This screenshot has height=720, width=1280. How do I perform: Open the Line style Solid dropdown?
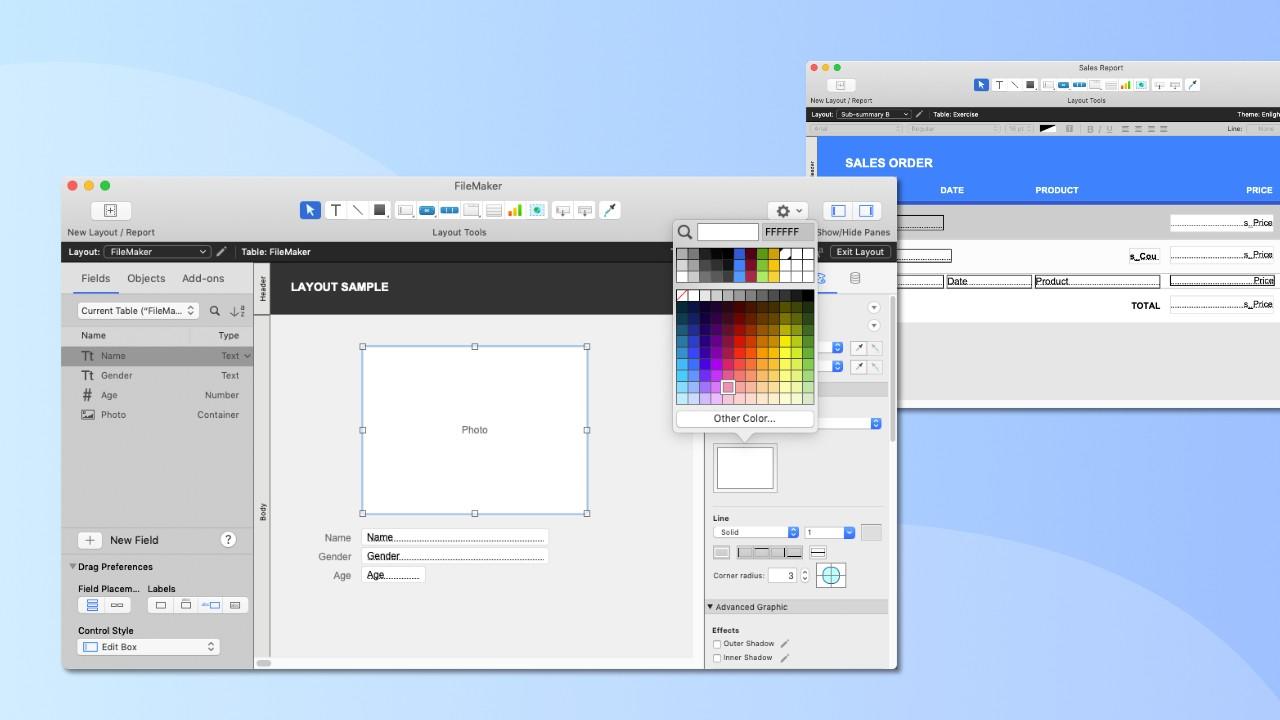pos(756,532)
